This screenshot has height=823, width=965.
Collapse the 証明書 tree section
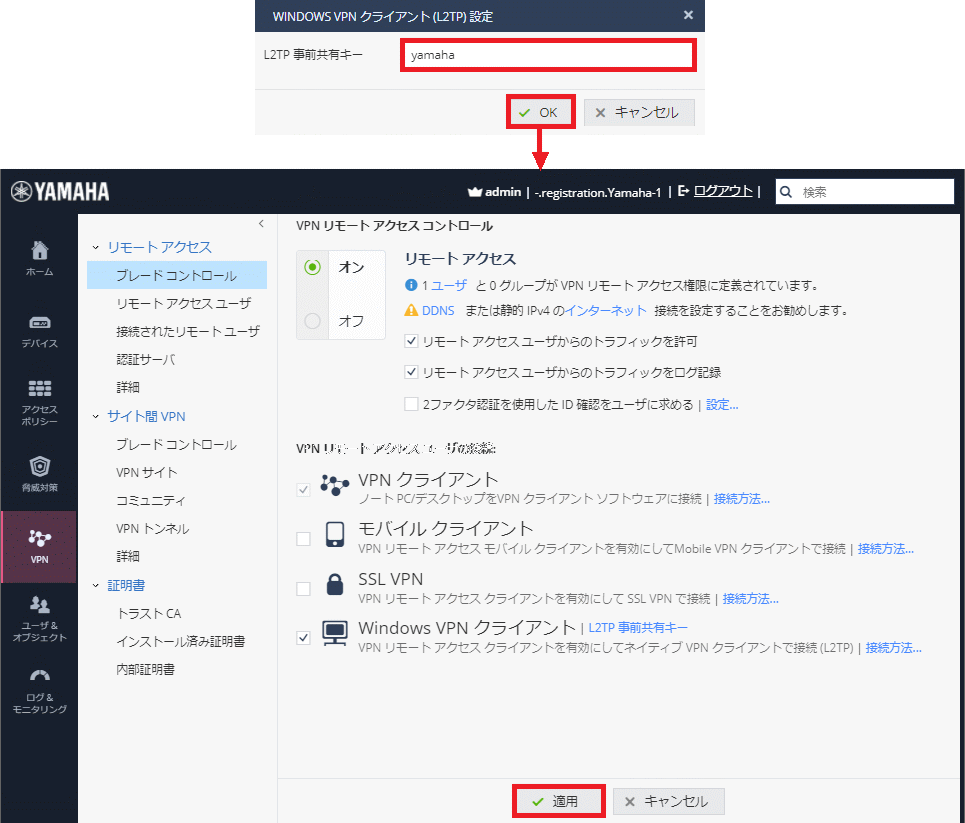(x=96, y=585)
